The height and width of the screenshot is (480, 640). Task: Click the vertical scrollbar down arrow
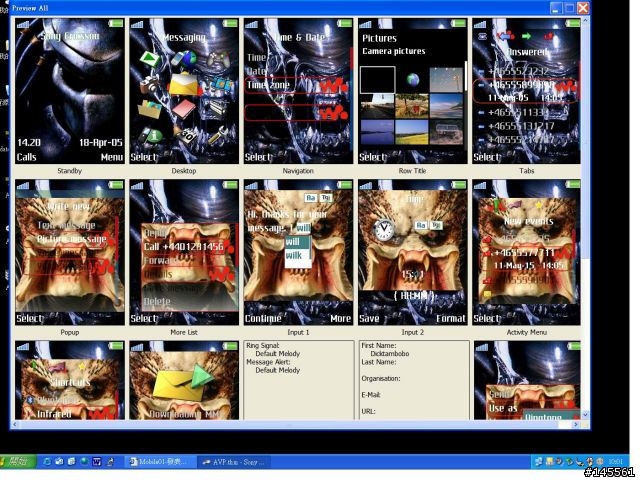pyautogui.click(x=585, y=415)
